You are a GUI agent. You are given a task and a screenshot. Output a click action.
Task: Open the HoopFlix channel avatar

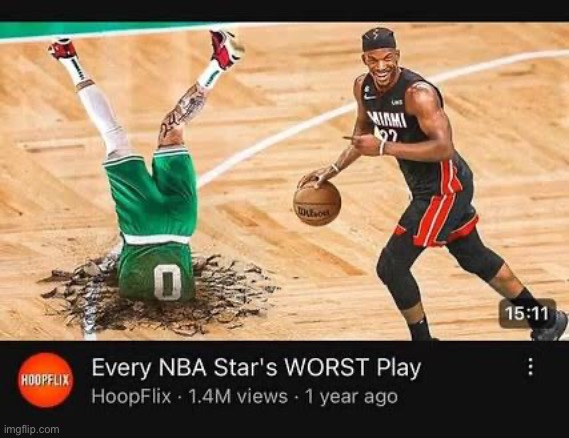(45, 380)
